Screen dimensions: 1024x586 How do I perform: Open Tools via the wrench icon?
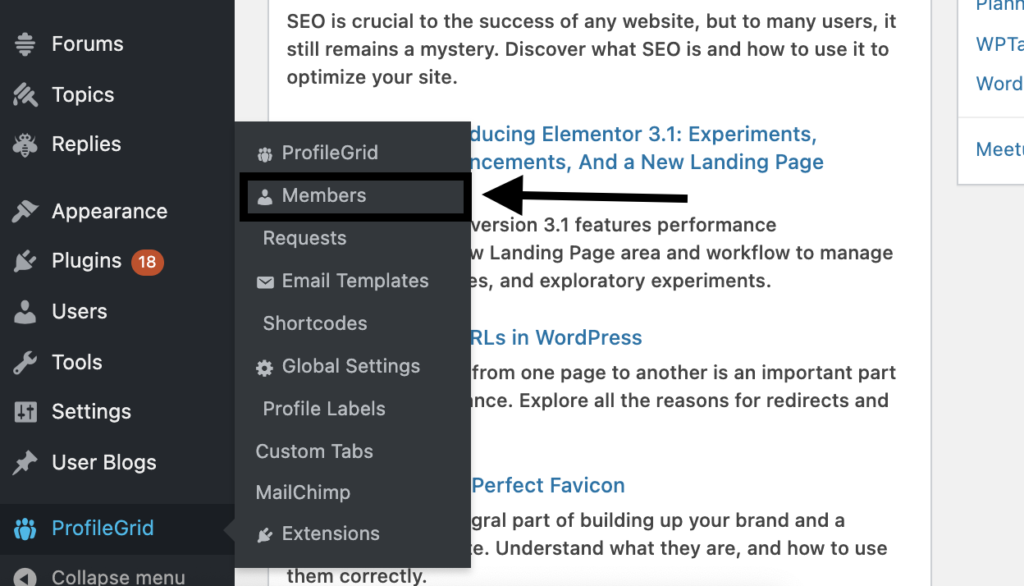27,362
